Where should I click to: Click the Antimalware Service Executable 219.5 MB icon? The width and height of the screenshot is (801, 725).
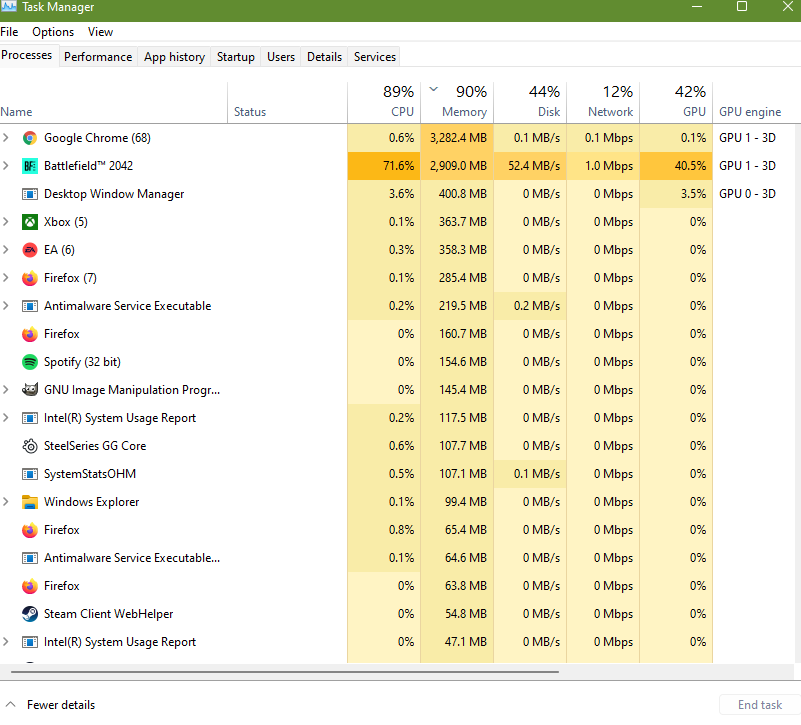[x=30, y=306]
